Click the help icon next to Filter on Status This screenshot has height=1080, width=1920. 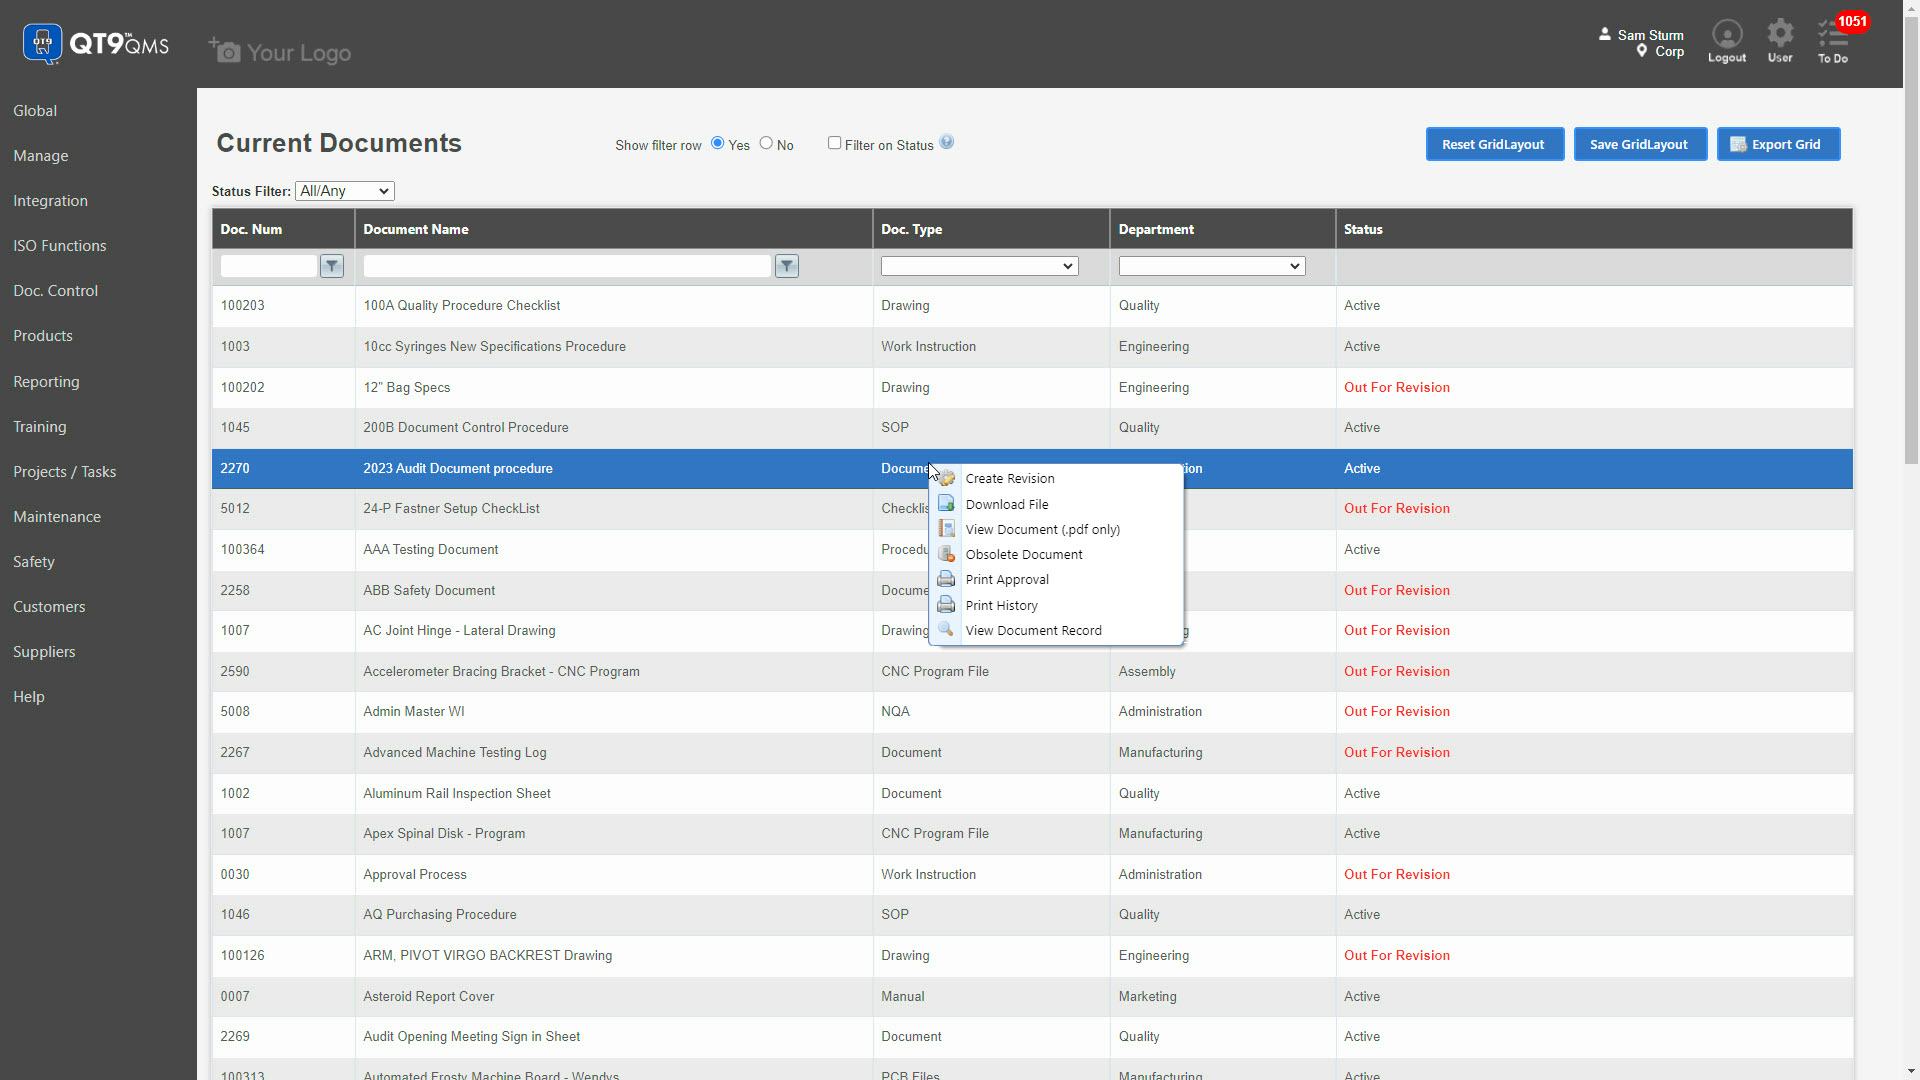tap(946, 143)
